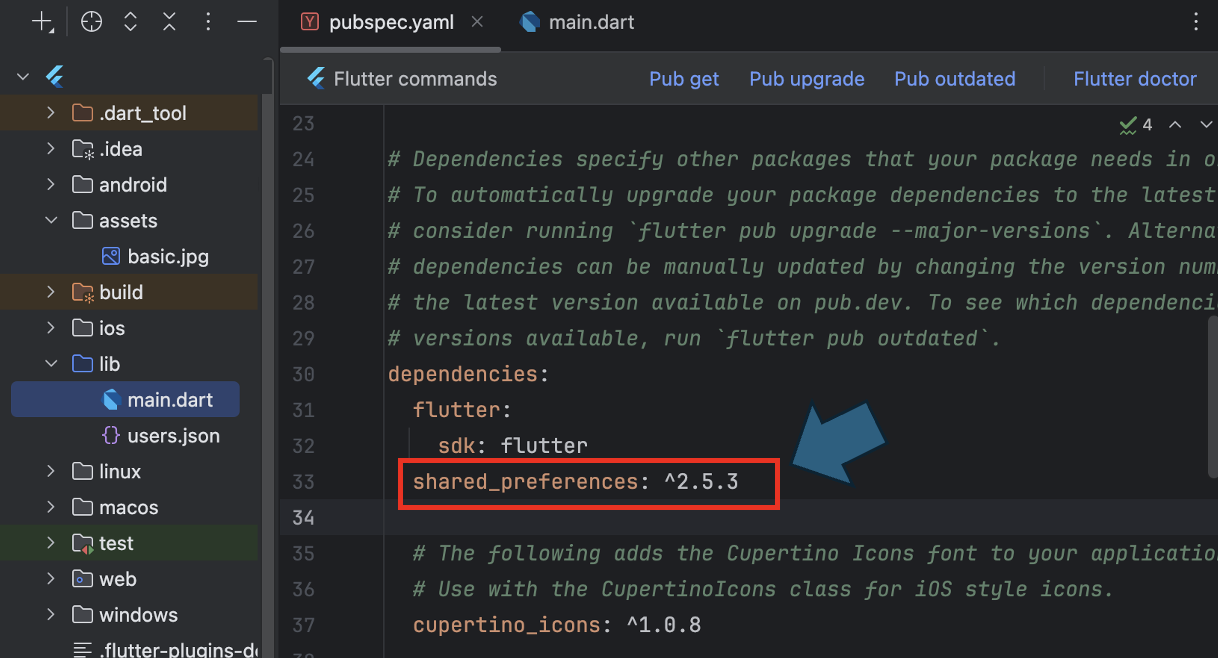Expand the web folder
Screen dimensions: 1218x658
tap(51, 579)
